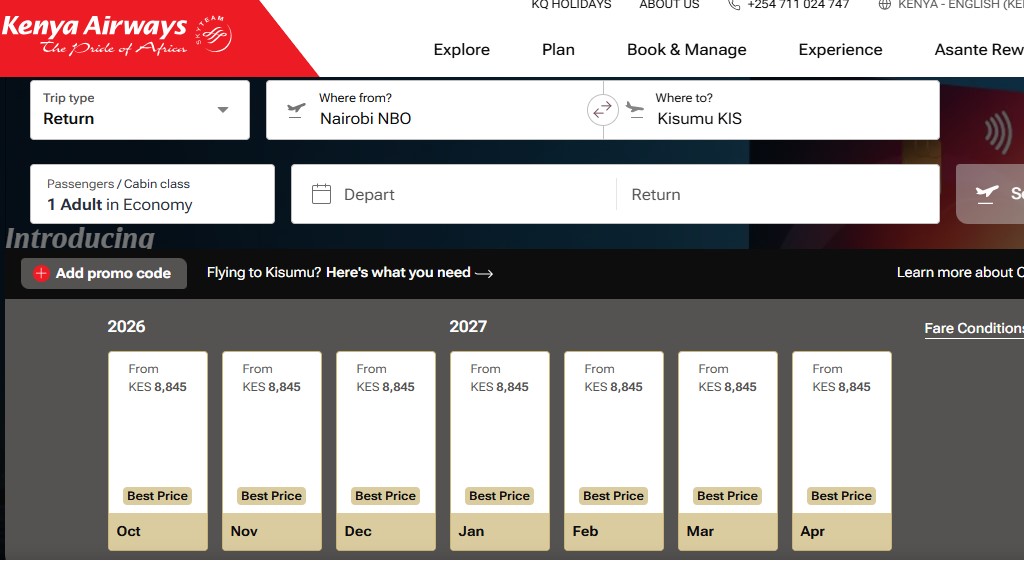Open the Fare Conditions link
This screenshot has width=1024, height=564.
point(974,328)
